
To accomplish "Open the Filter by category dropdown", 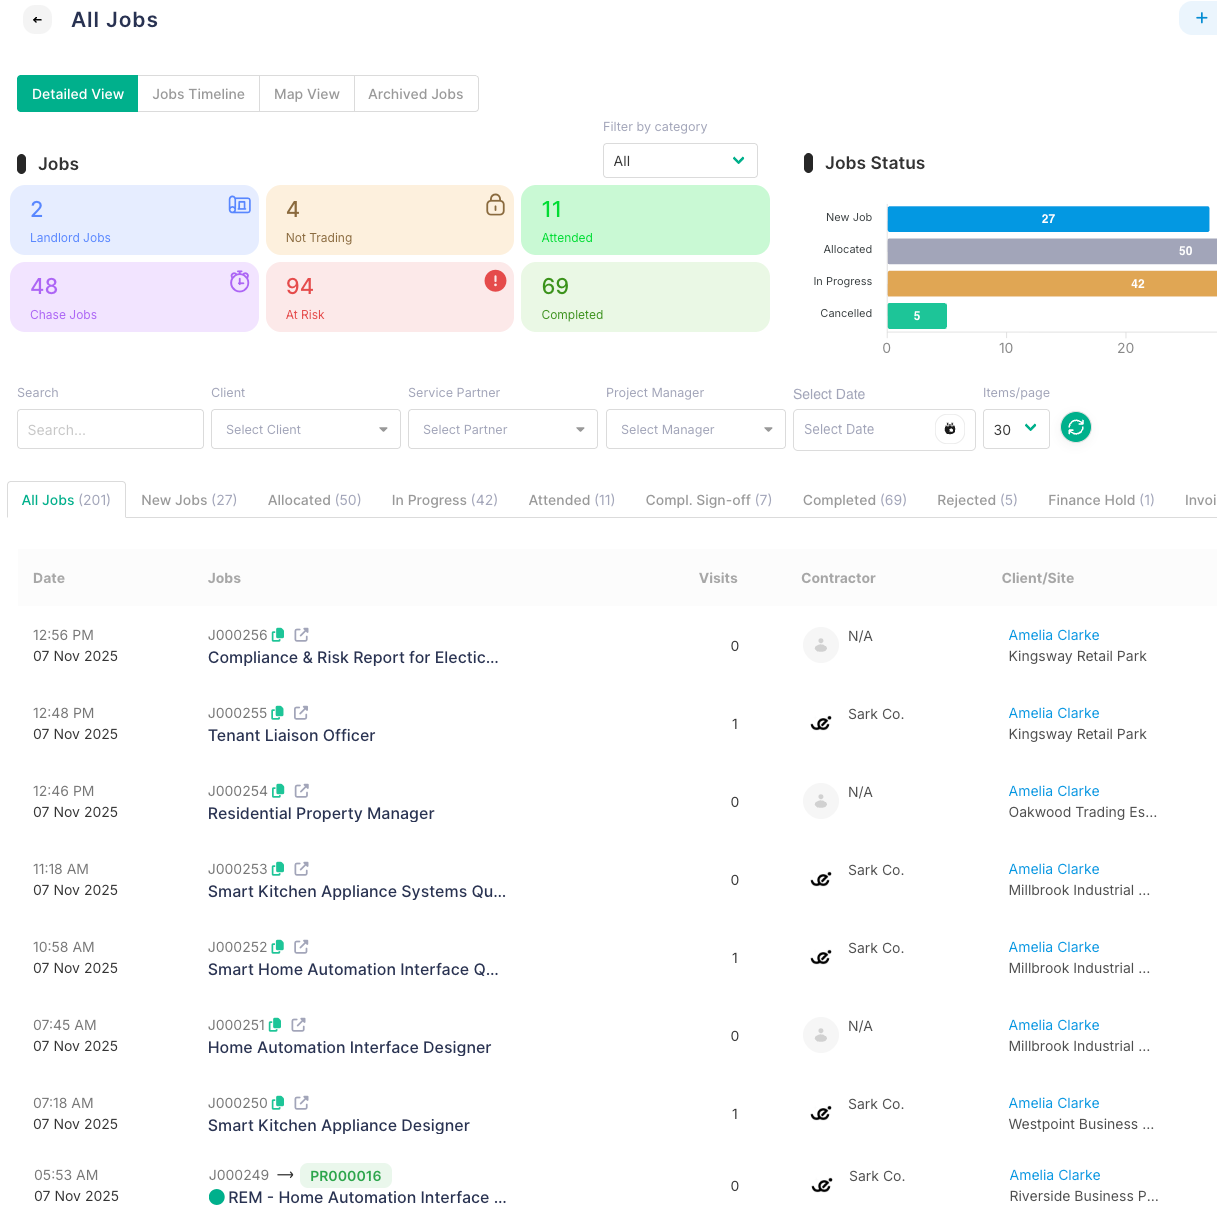I will [x=680, y=160].
